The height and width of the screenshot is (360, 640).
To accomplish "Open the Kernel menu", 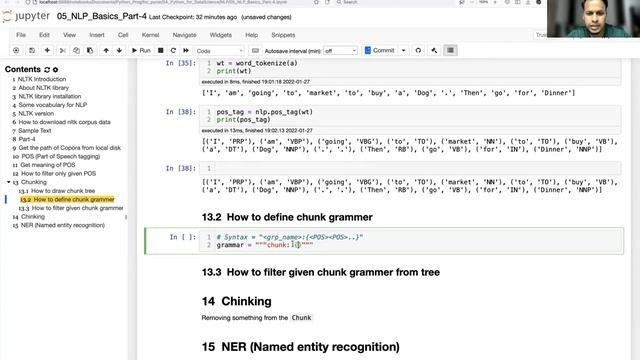I will pyautogui.click(x=150, y=35).
